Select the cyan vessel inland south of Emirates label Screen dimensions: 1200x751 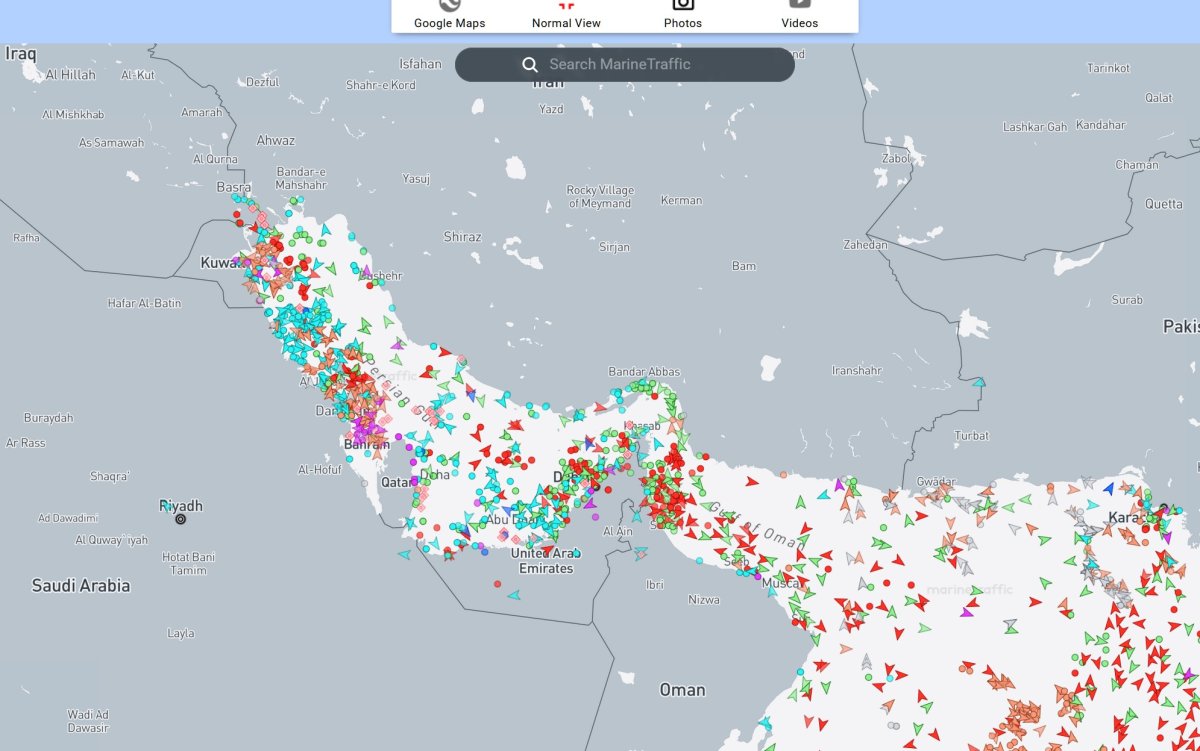514,595
